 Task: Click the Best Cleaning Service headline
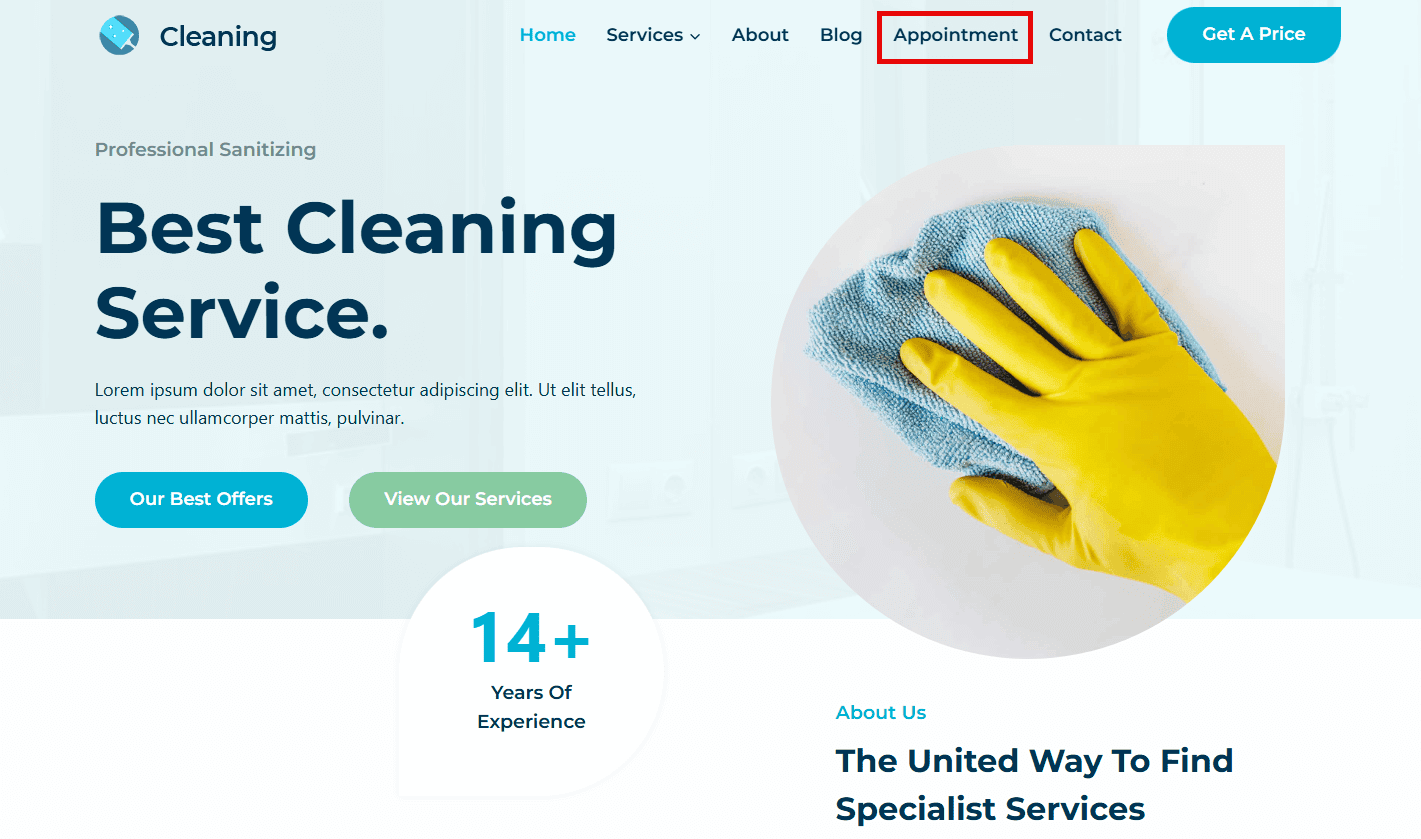tap(356, 270)
